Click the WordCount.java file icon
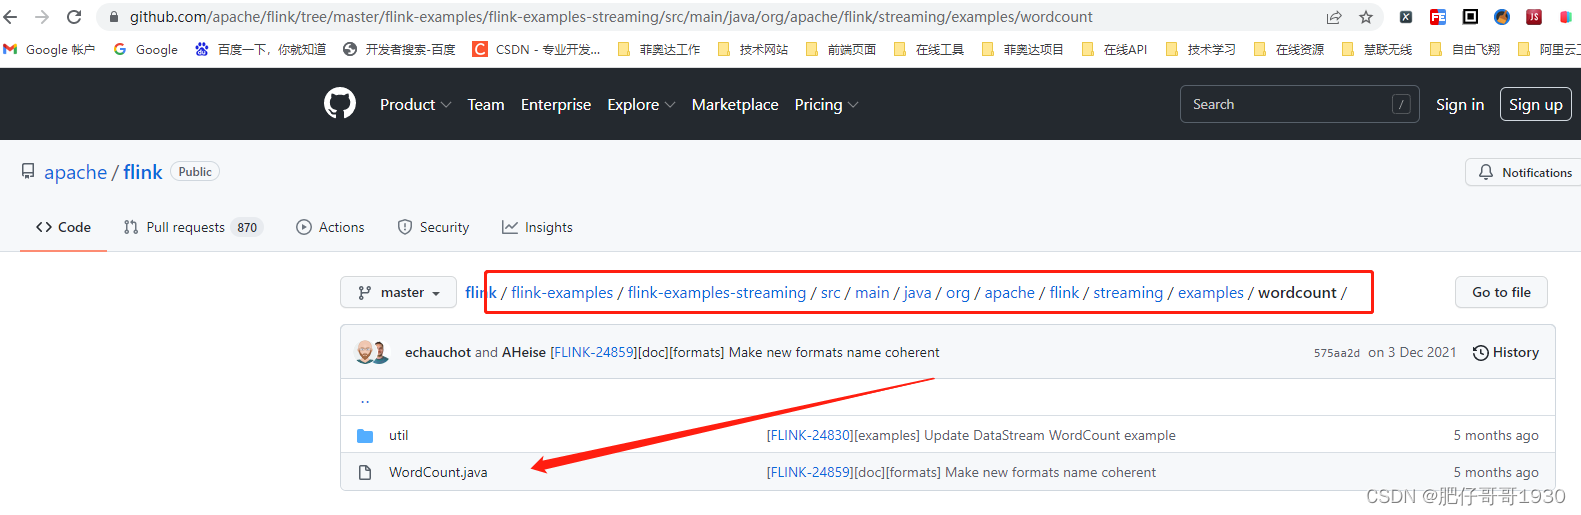 click(365, 472)
